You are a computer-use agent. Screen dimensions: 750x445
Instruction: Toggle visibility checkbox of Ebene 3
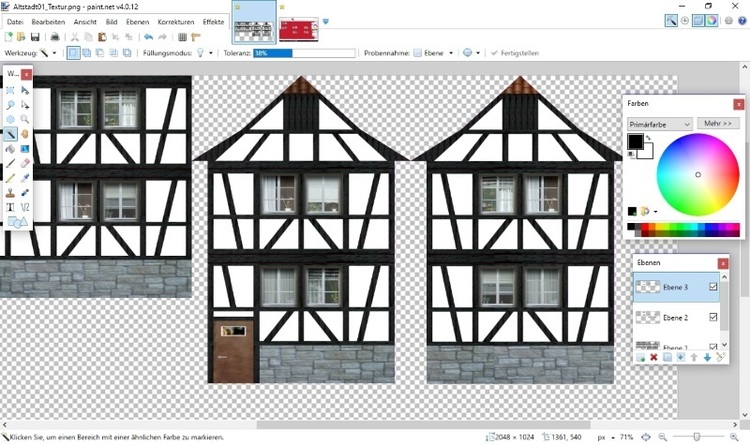pos(713,287)
